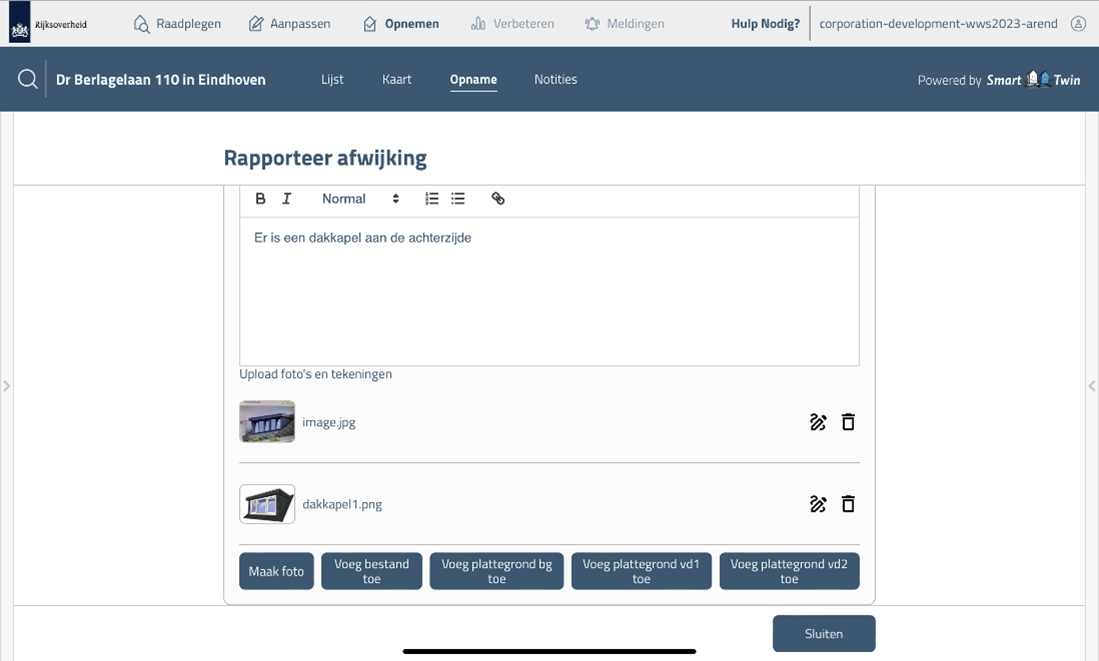This screenshot has width=1099, height=661.
Task: Open the sketch editor for image.jpg
Action: pyautogui.click(x=818, y=422)
